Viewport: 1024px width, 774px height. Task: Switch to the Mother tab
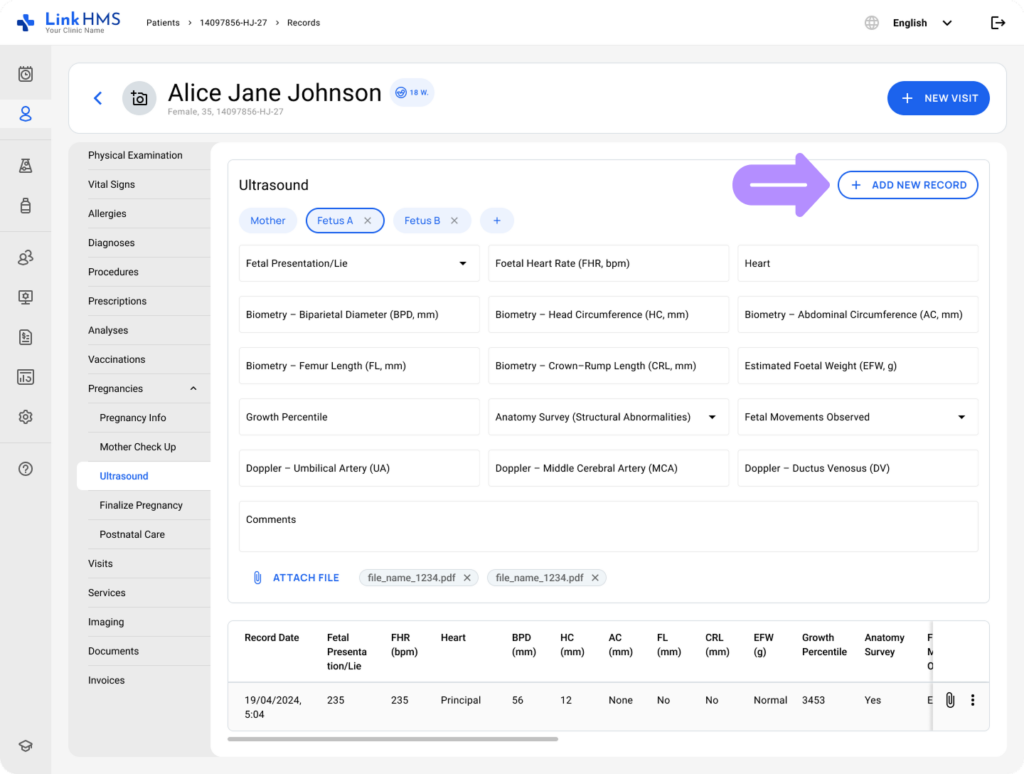267,221
